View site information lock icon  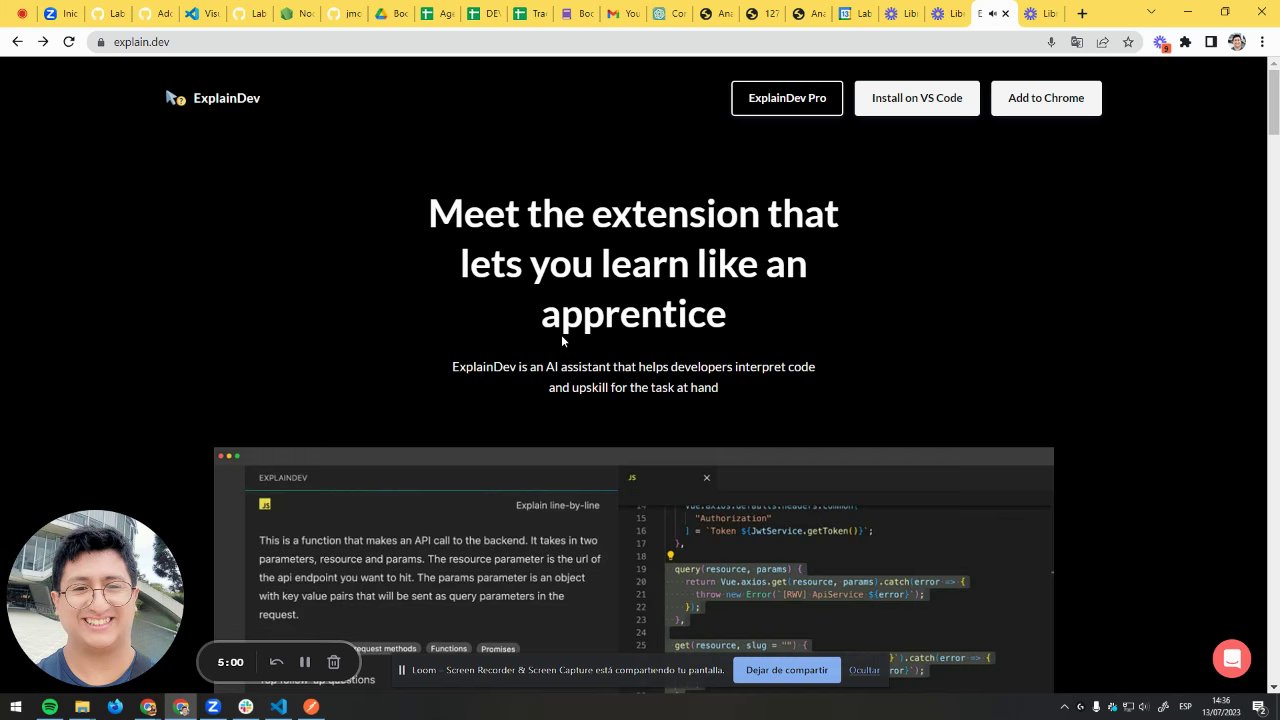(x=100, y=42)
